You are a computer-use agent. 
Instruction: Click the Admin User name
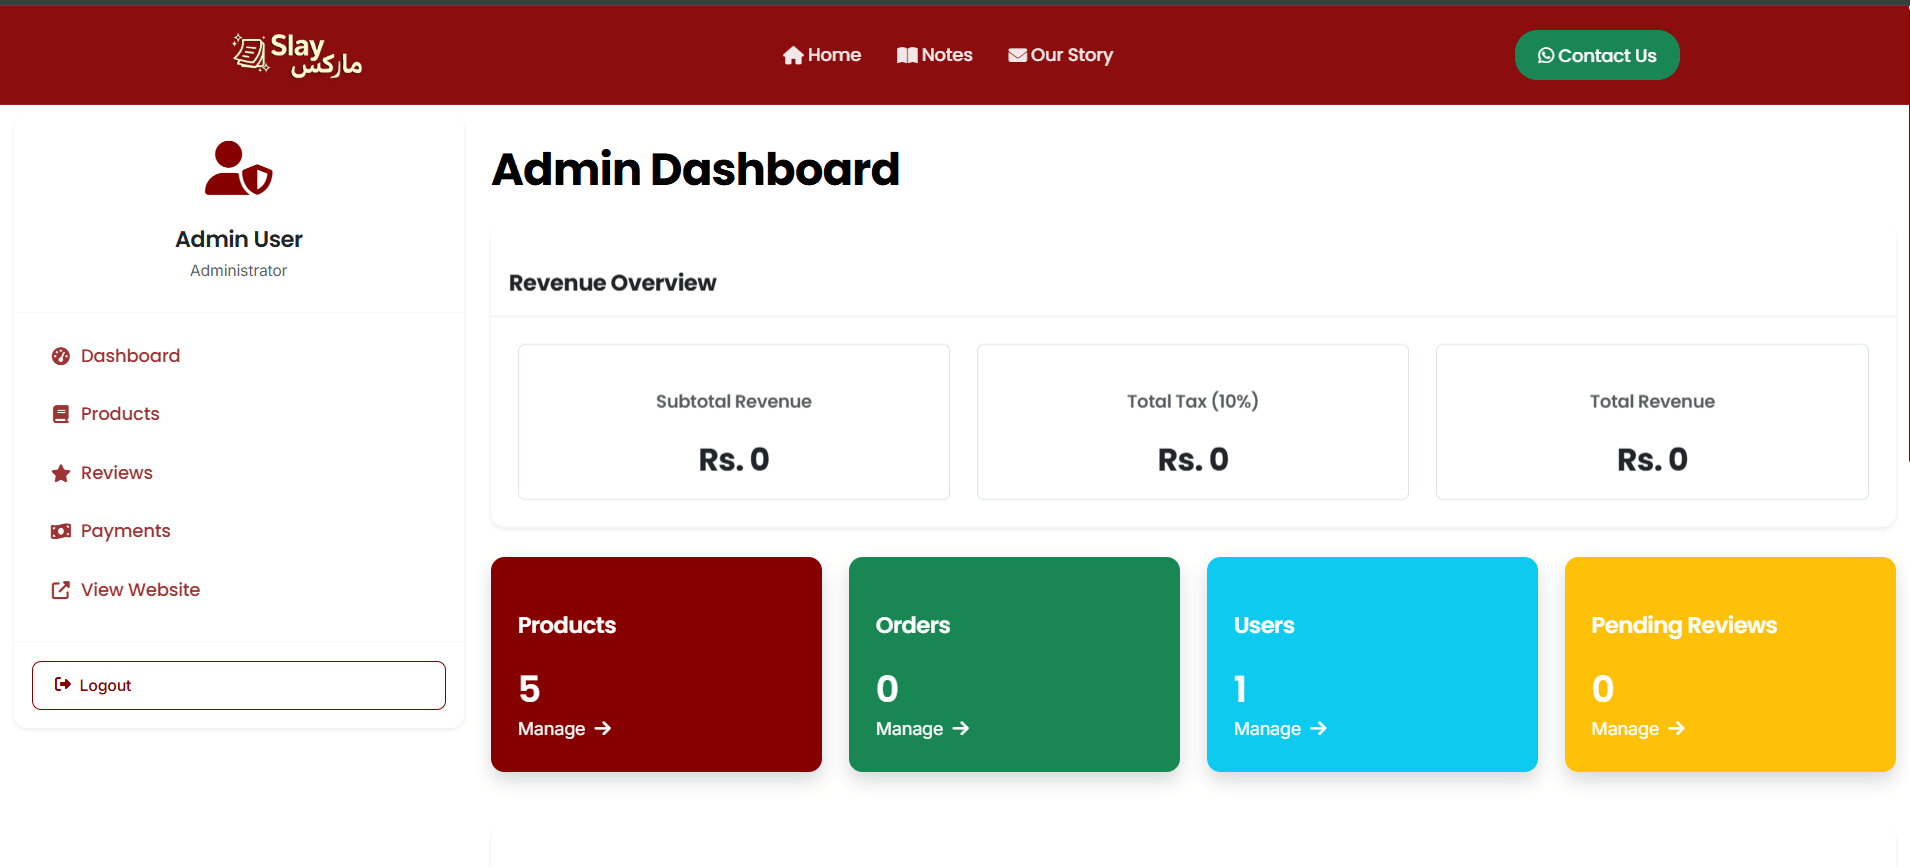[x=239, y=239]
